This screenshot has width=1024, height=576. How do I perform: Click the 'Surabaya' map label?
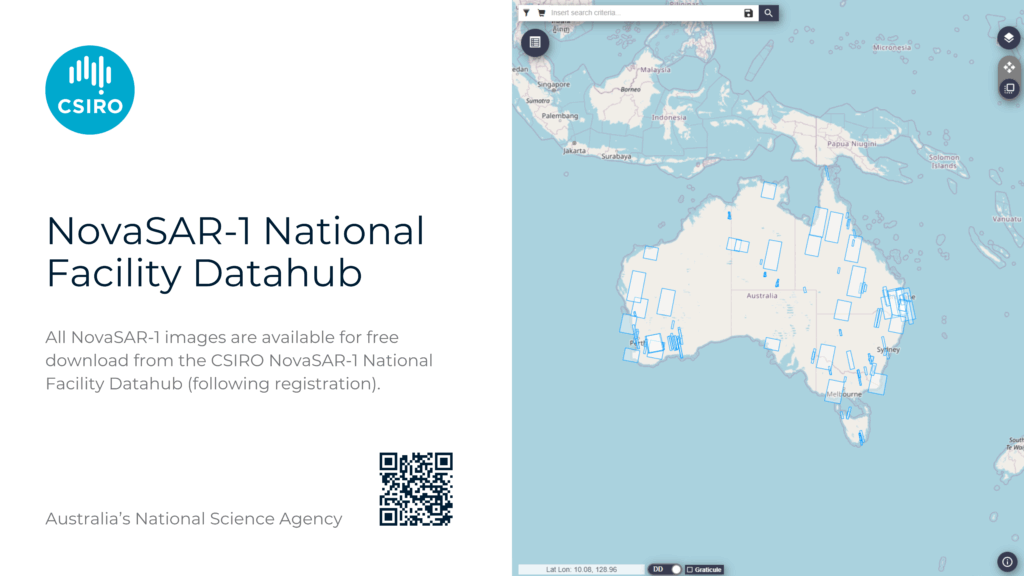coord(616,157)
